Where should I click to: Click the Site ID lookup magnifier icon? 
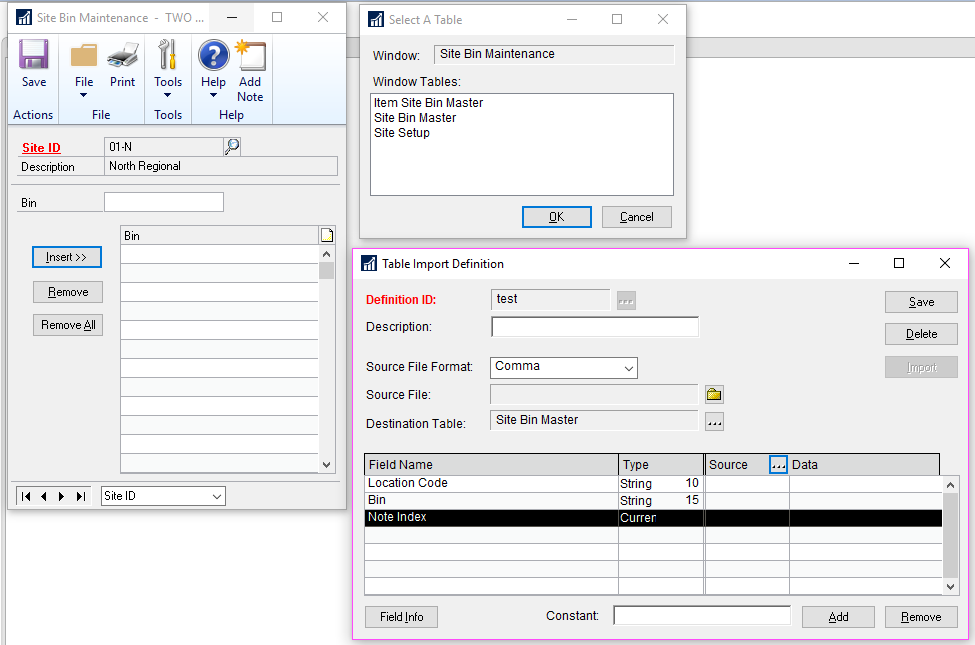(232, 147)
